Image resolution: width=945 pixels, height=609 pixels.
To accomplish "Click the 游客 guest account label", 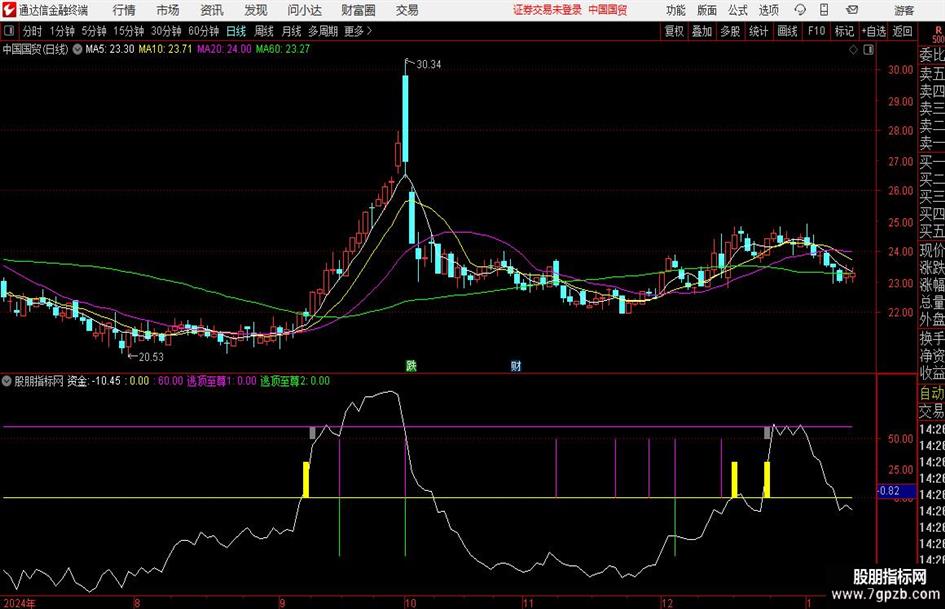I will click(x=903, y=10).
